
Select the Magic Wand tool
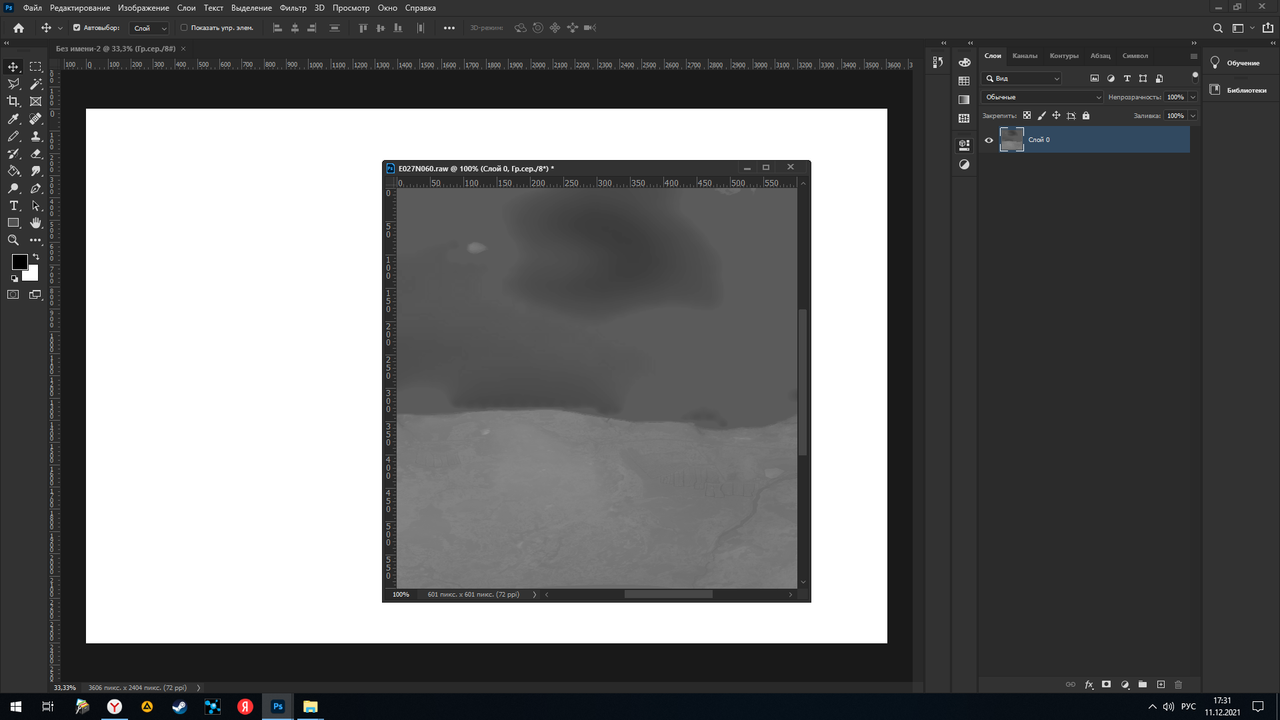36,84
